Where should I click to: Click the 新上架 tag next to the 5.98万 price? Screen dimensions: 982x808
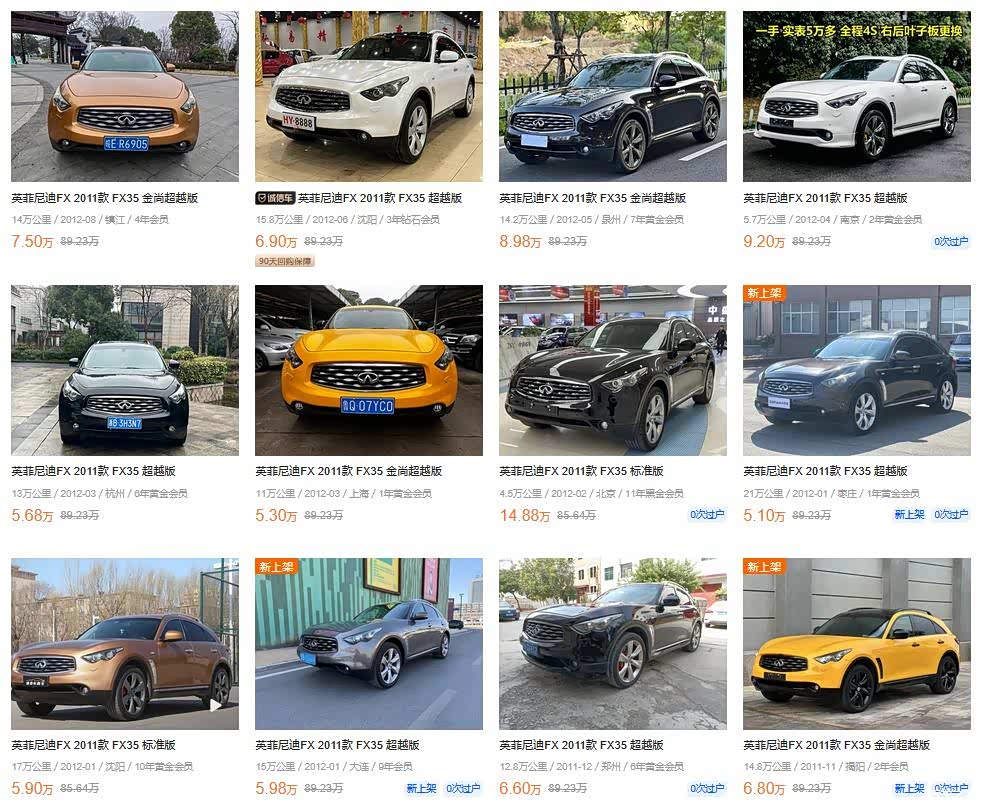(x=421, y=788)
